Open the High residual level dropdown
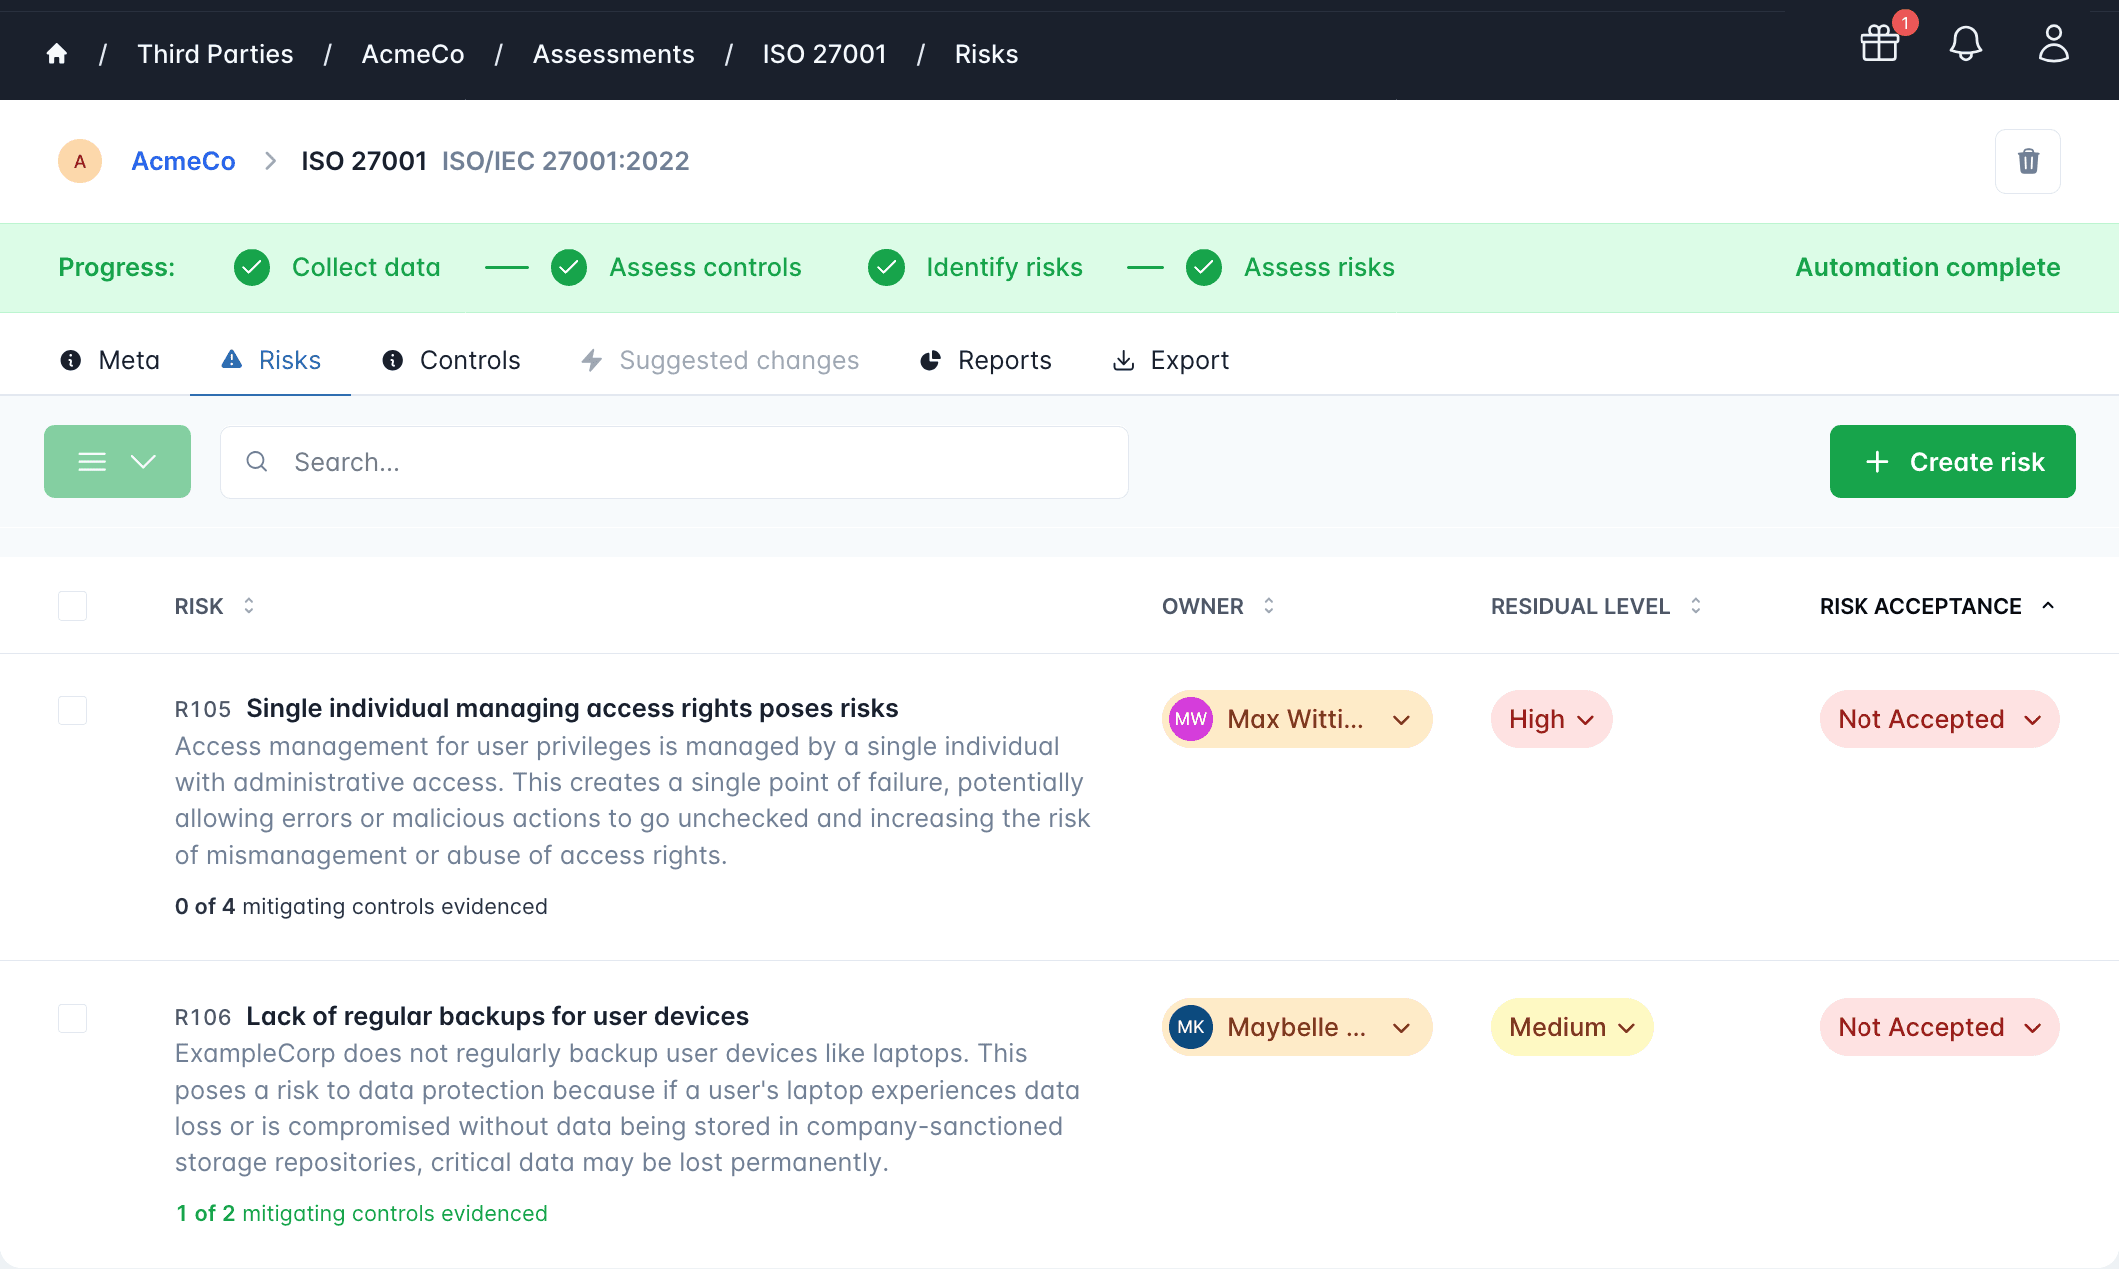 click(1550, 719)
